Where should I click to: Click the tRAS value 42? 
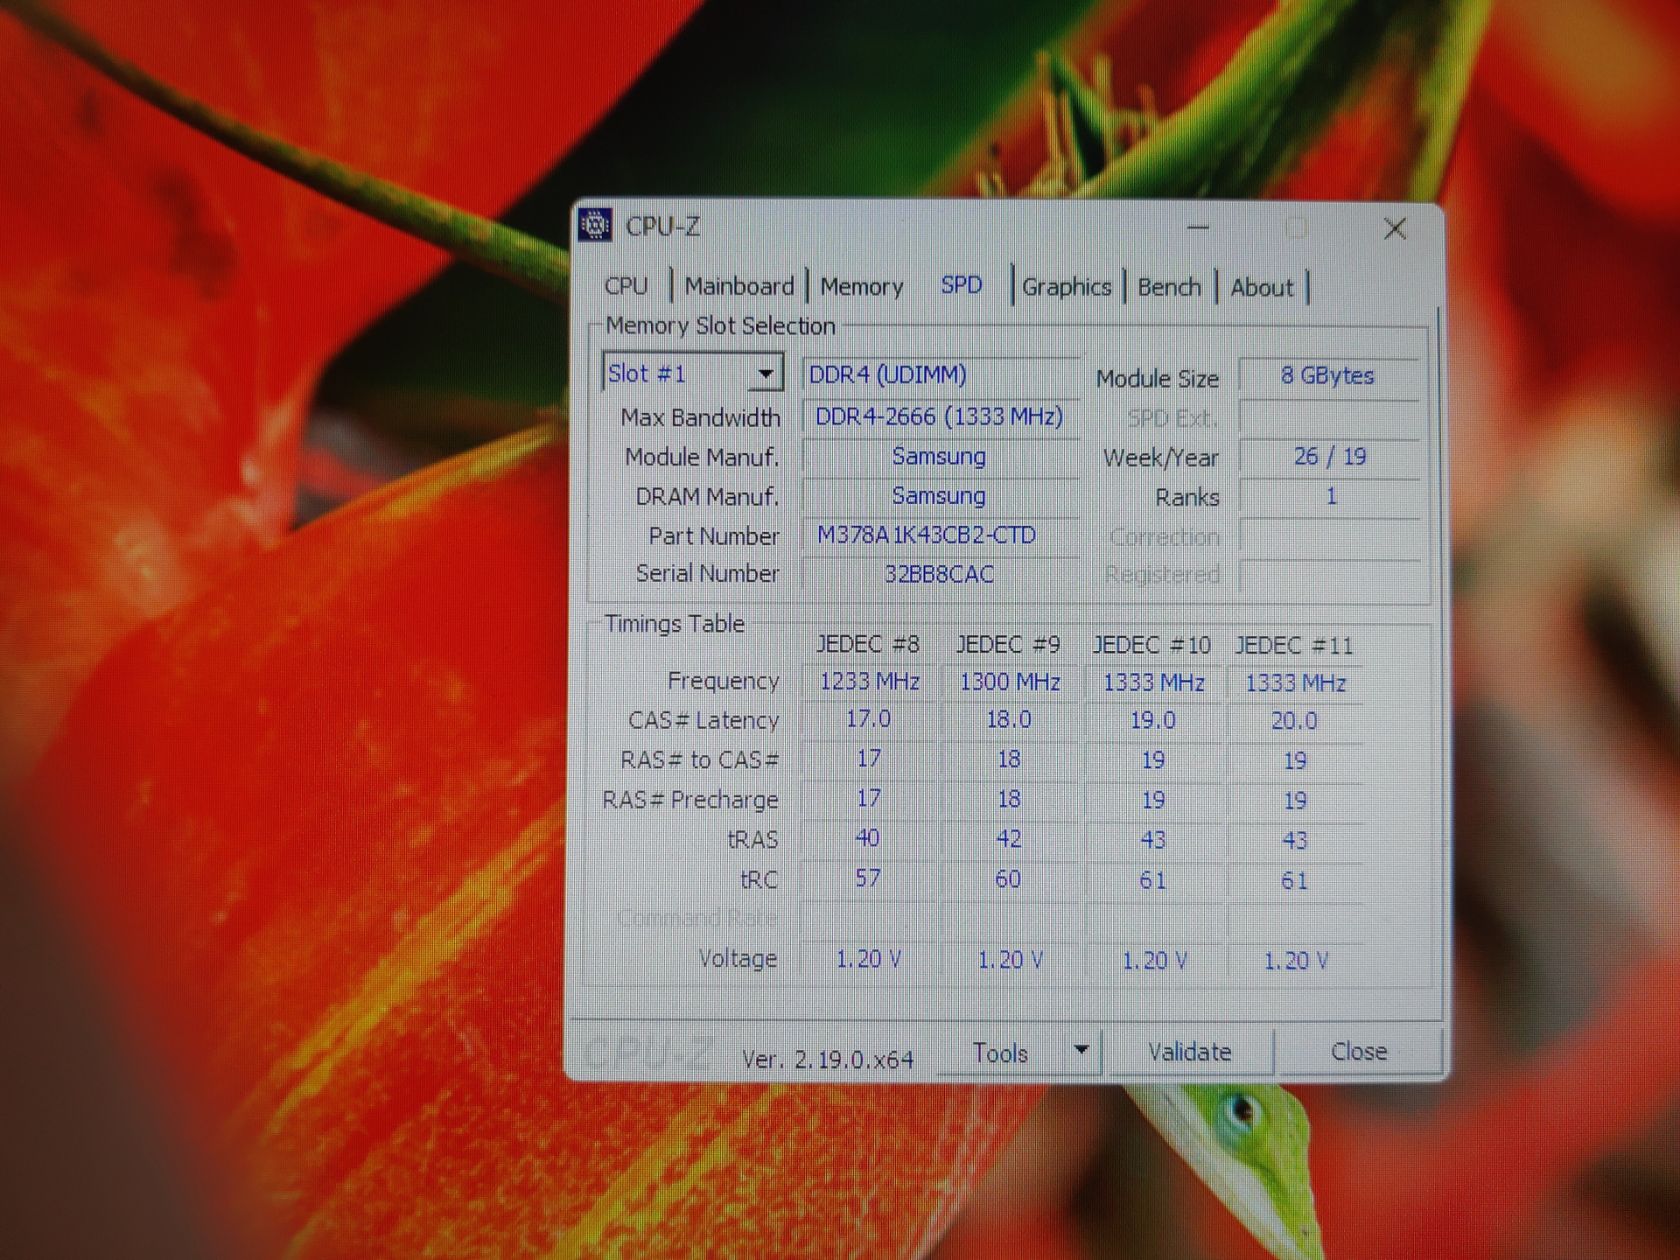(x=1009, y=839)
